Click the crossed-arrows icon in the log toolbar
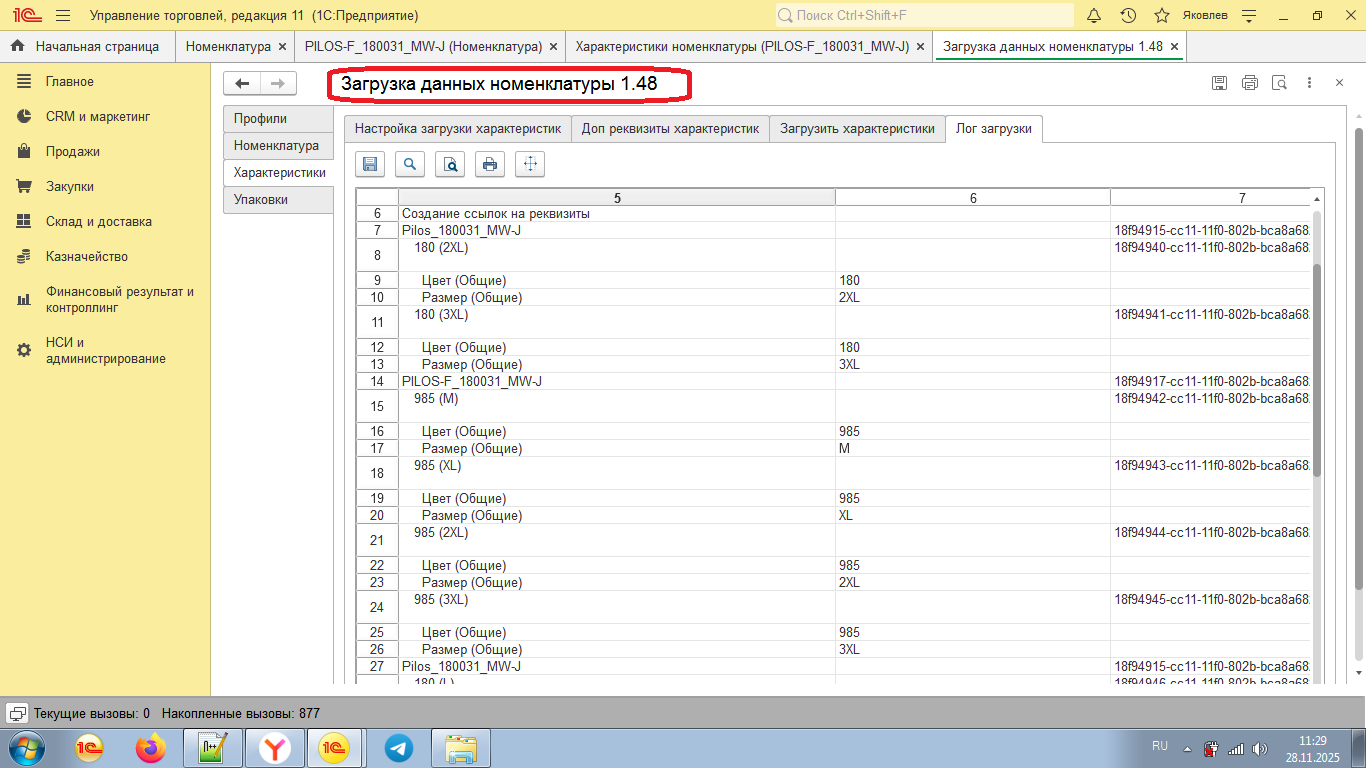The image size is (1366, 768). click(530, 164)
